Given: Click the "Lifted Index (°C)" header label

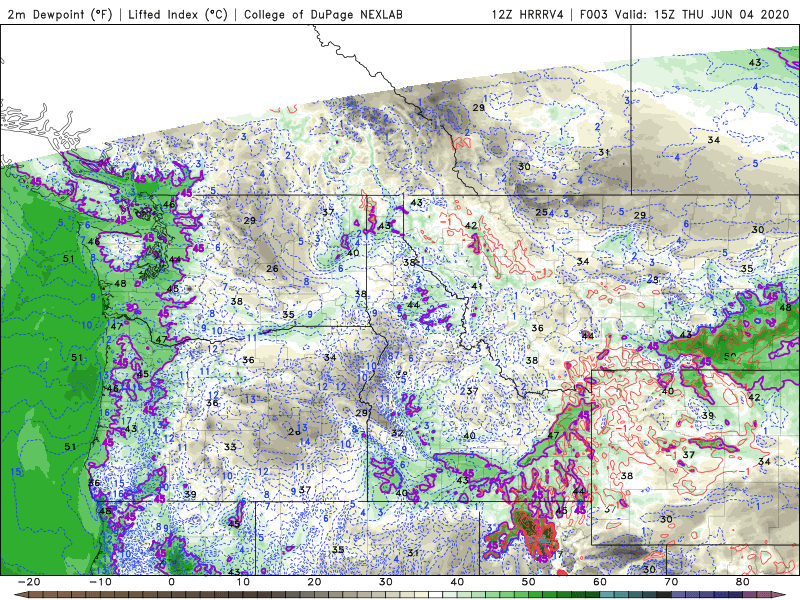Looking at the screenshot, I should 178,14.
